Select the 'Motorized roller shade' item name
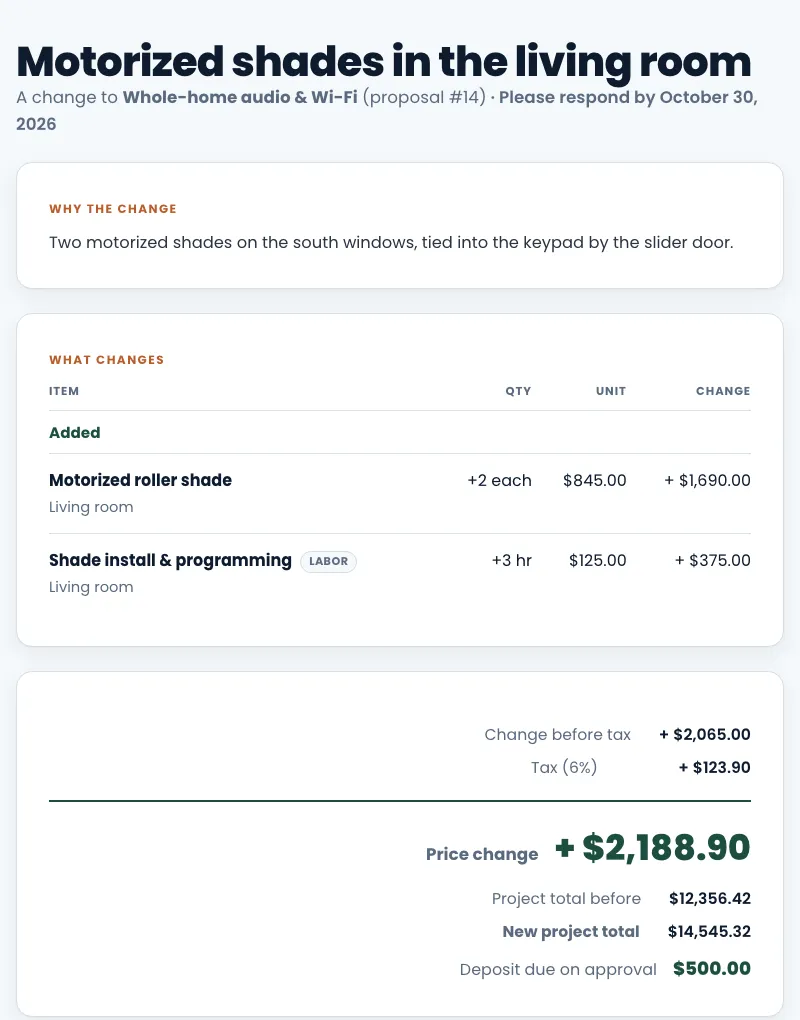The height and width of the screenshot is (1020, 800). click(140, 480)
